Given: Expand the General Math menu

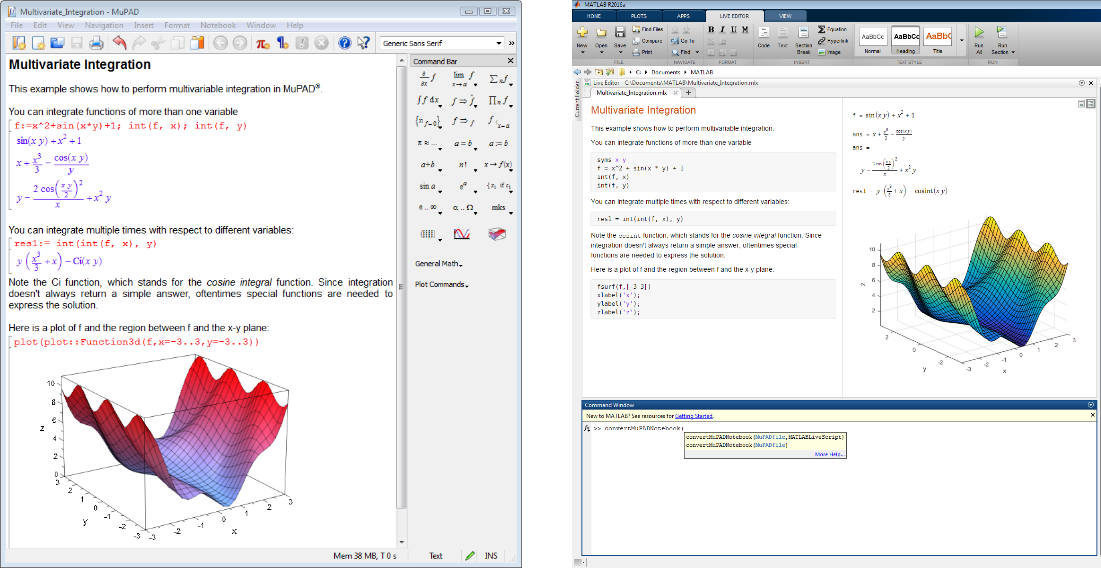Looking at the screenshot, I should (x=438, y=264).
